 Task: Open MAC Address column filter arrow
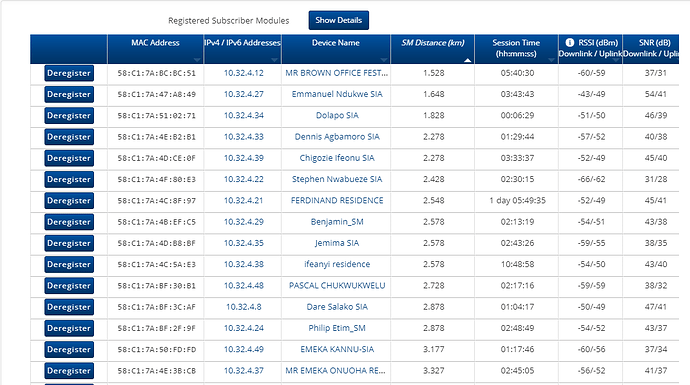197,59
